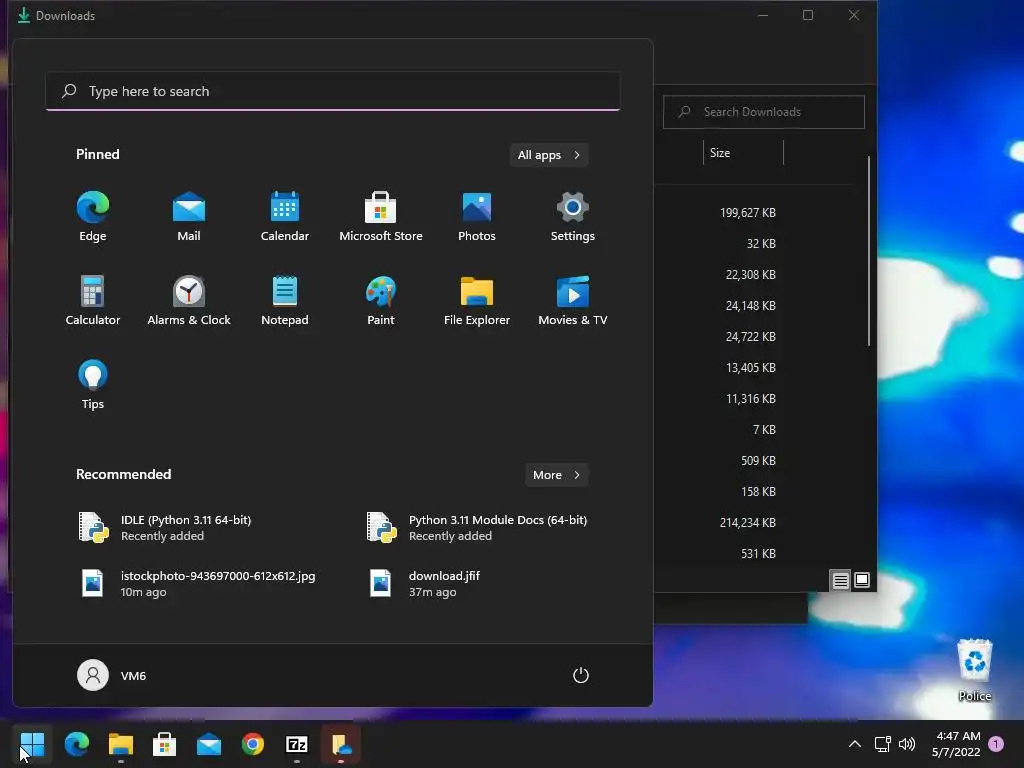This screenshot has height=768, width=1024.
Task: Show hidden system tray icons
Action: click(854, 744)
